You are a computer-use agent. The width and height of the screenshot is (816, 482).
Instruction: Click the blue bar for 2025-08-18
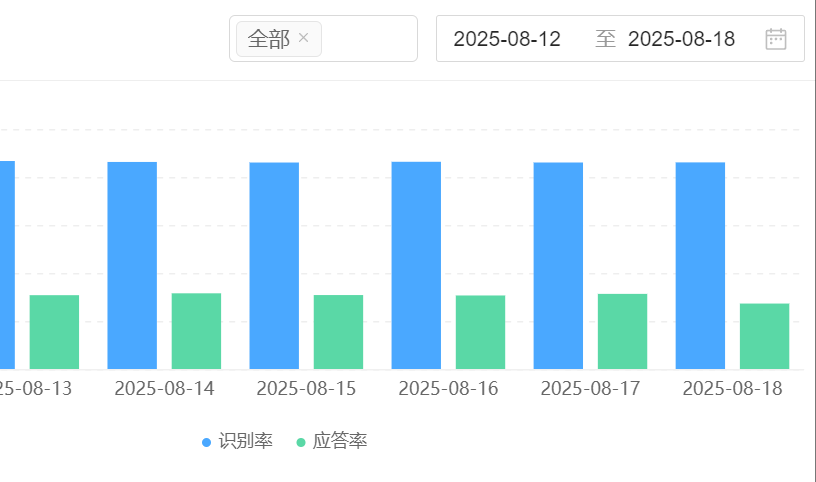pyautogui.click(x=700, y=265)
